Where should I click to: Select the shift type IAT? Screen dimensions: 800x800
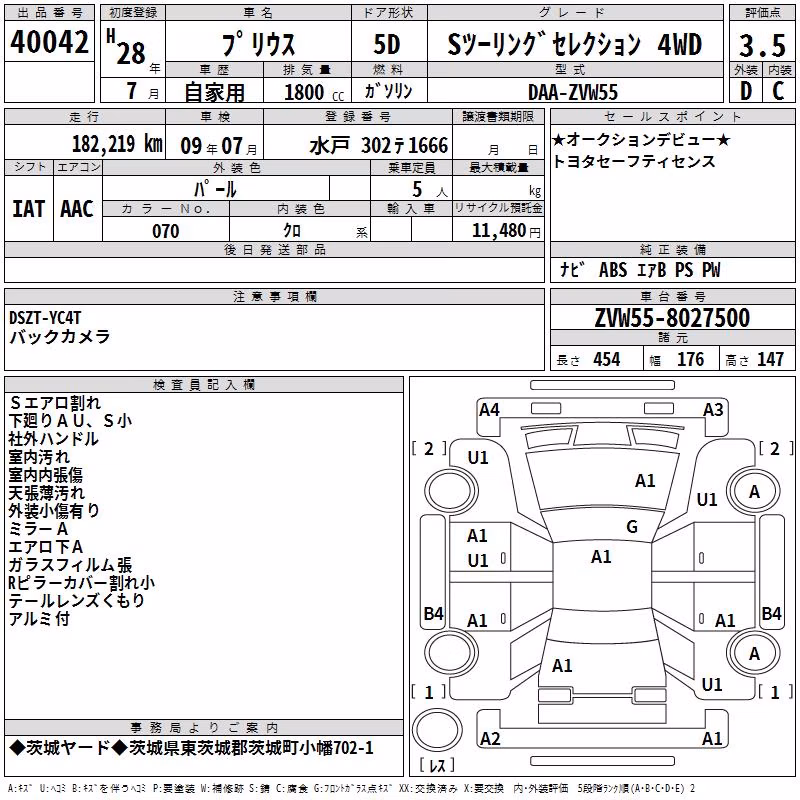[28, 209]
